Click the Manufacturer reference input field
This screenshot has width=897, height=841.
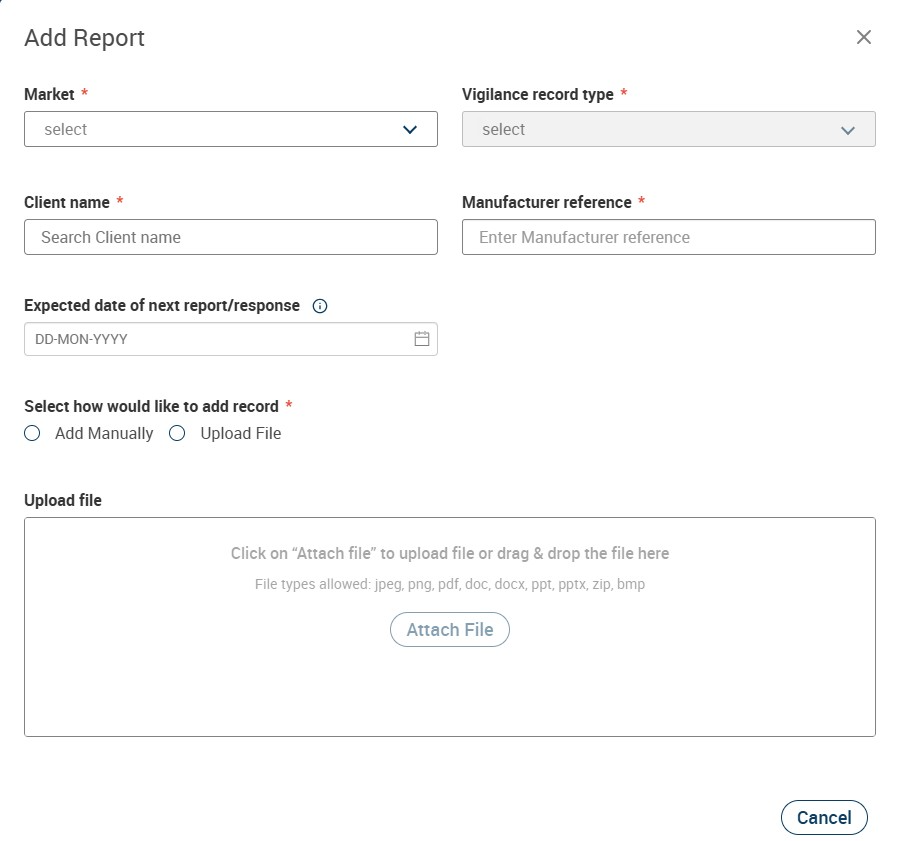point(668,237)
